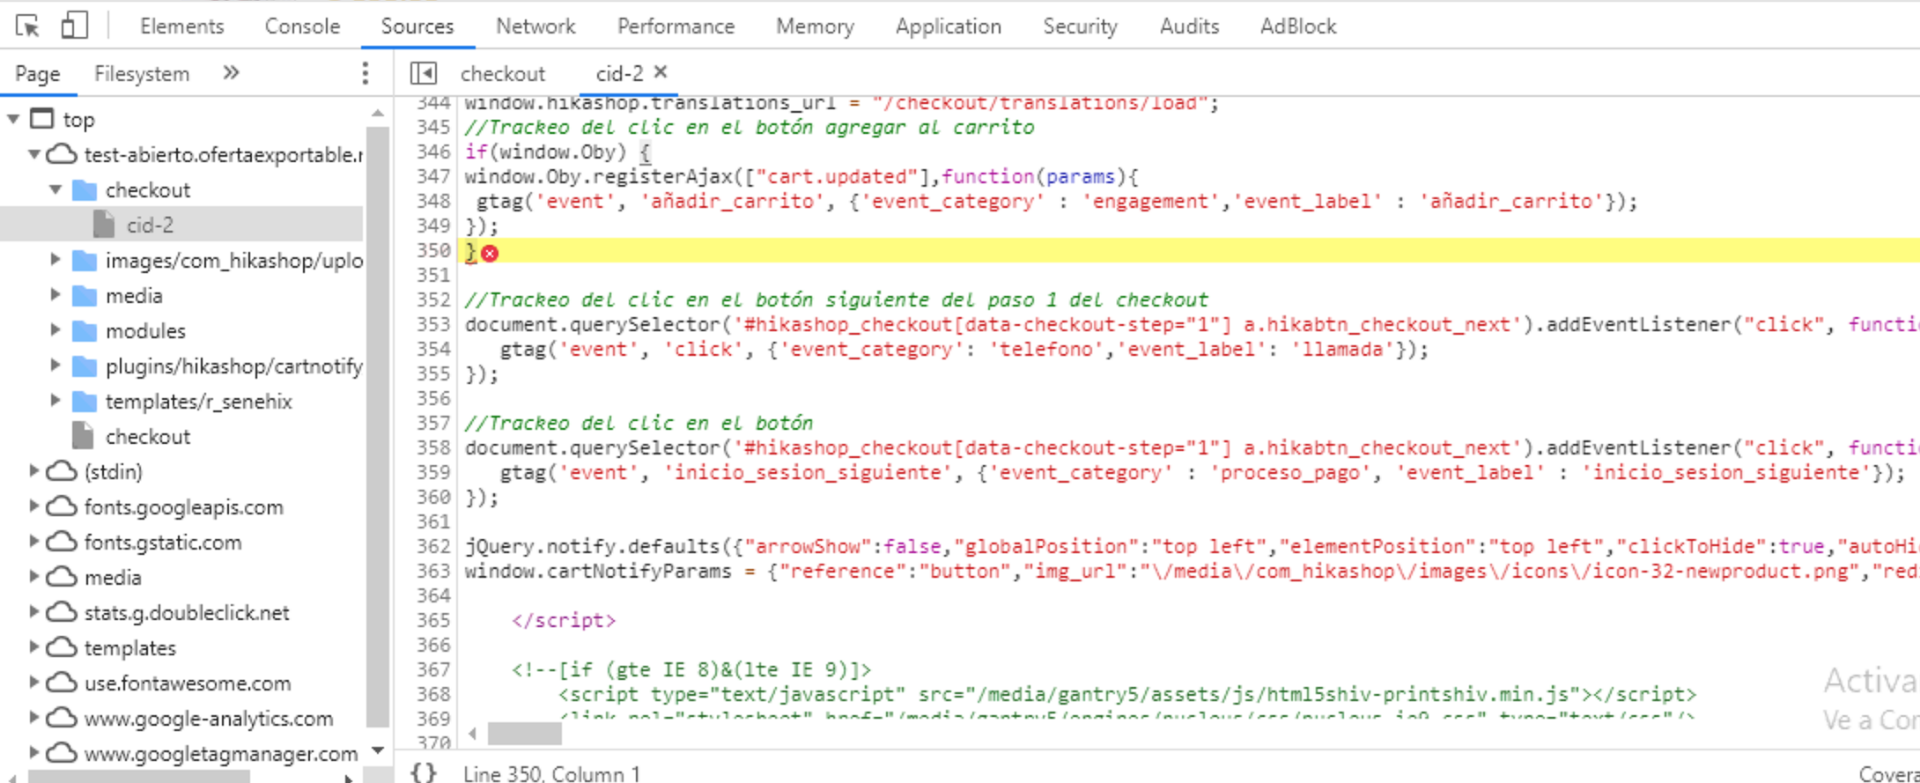1920x783 pixels.
Task: Expand the media folder under checkout domain
Action: click(55, 295)
